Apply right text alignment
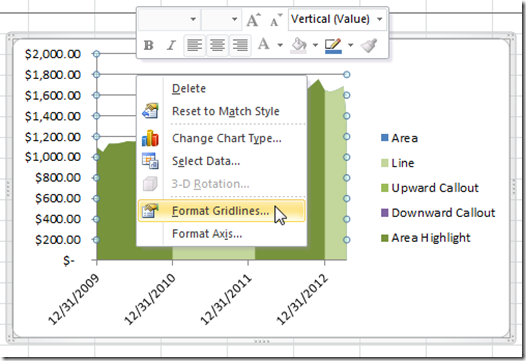Screen dimensions: 526x361 pos(240,45)
